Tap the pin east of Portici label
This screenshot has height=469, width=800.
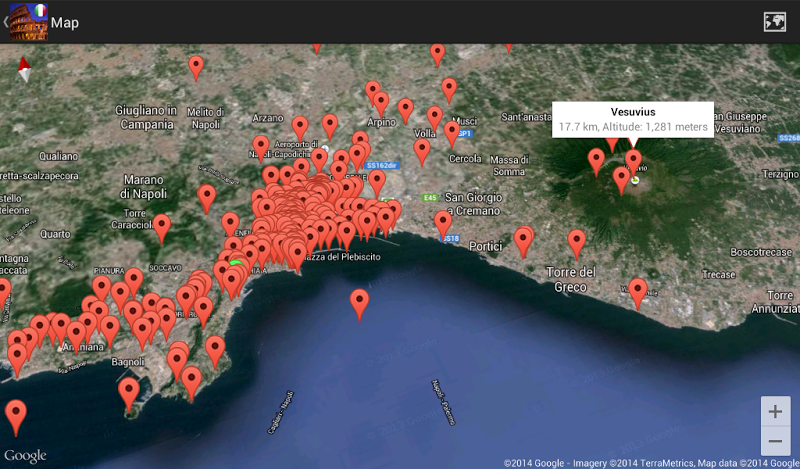click(x=523, y=242)
